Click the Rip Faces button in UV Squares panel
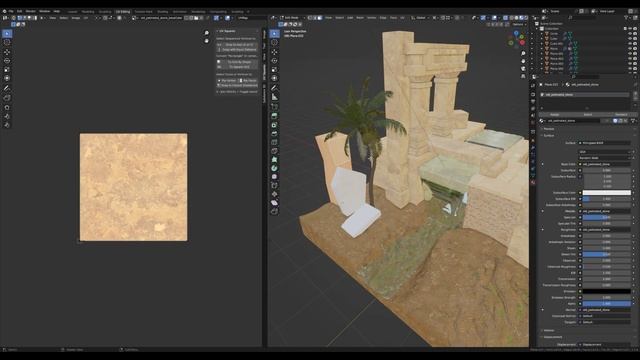 [248, 81]
